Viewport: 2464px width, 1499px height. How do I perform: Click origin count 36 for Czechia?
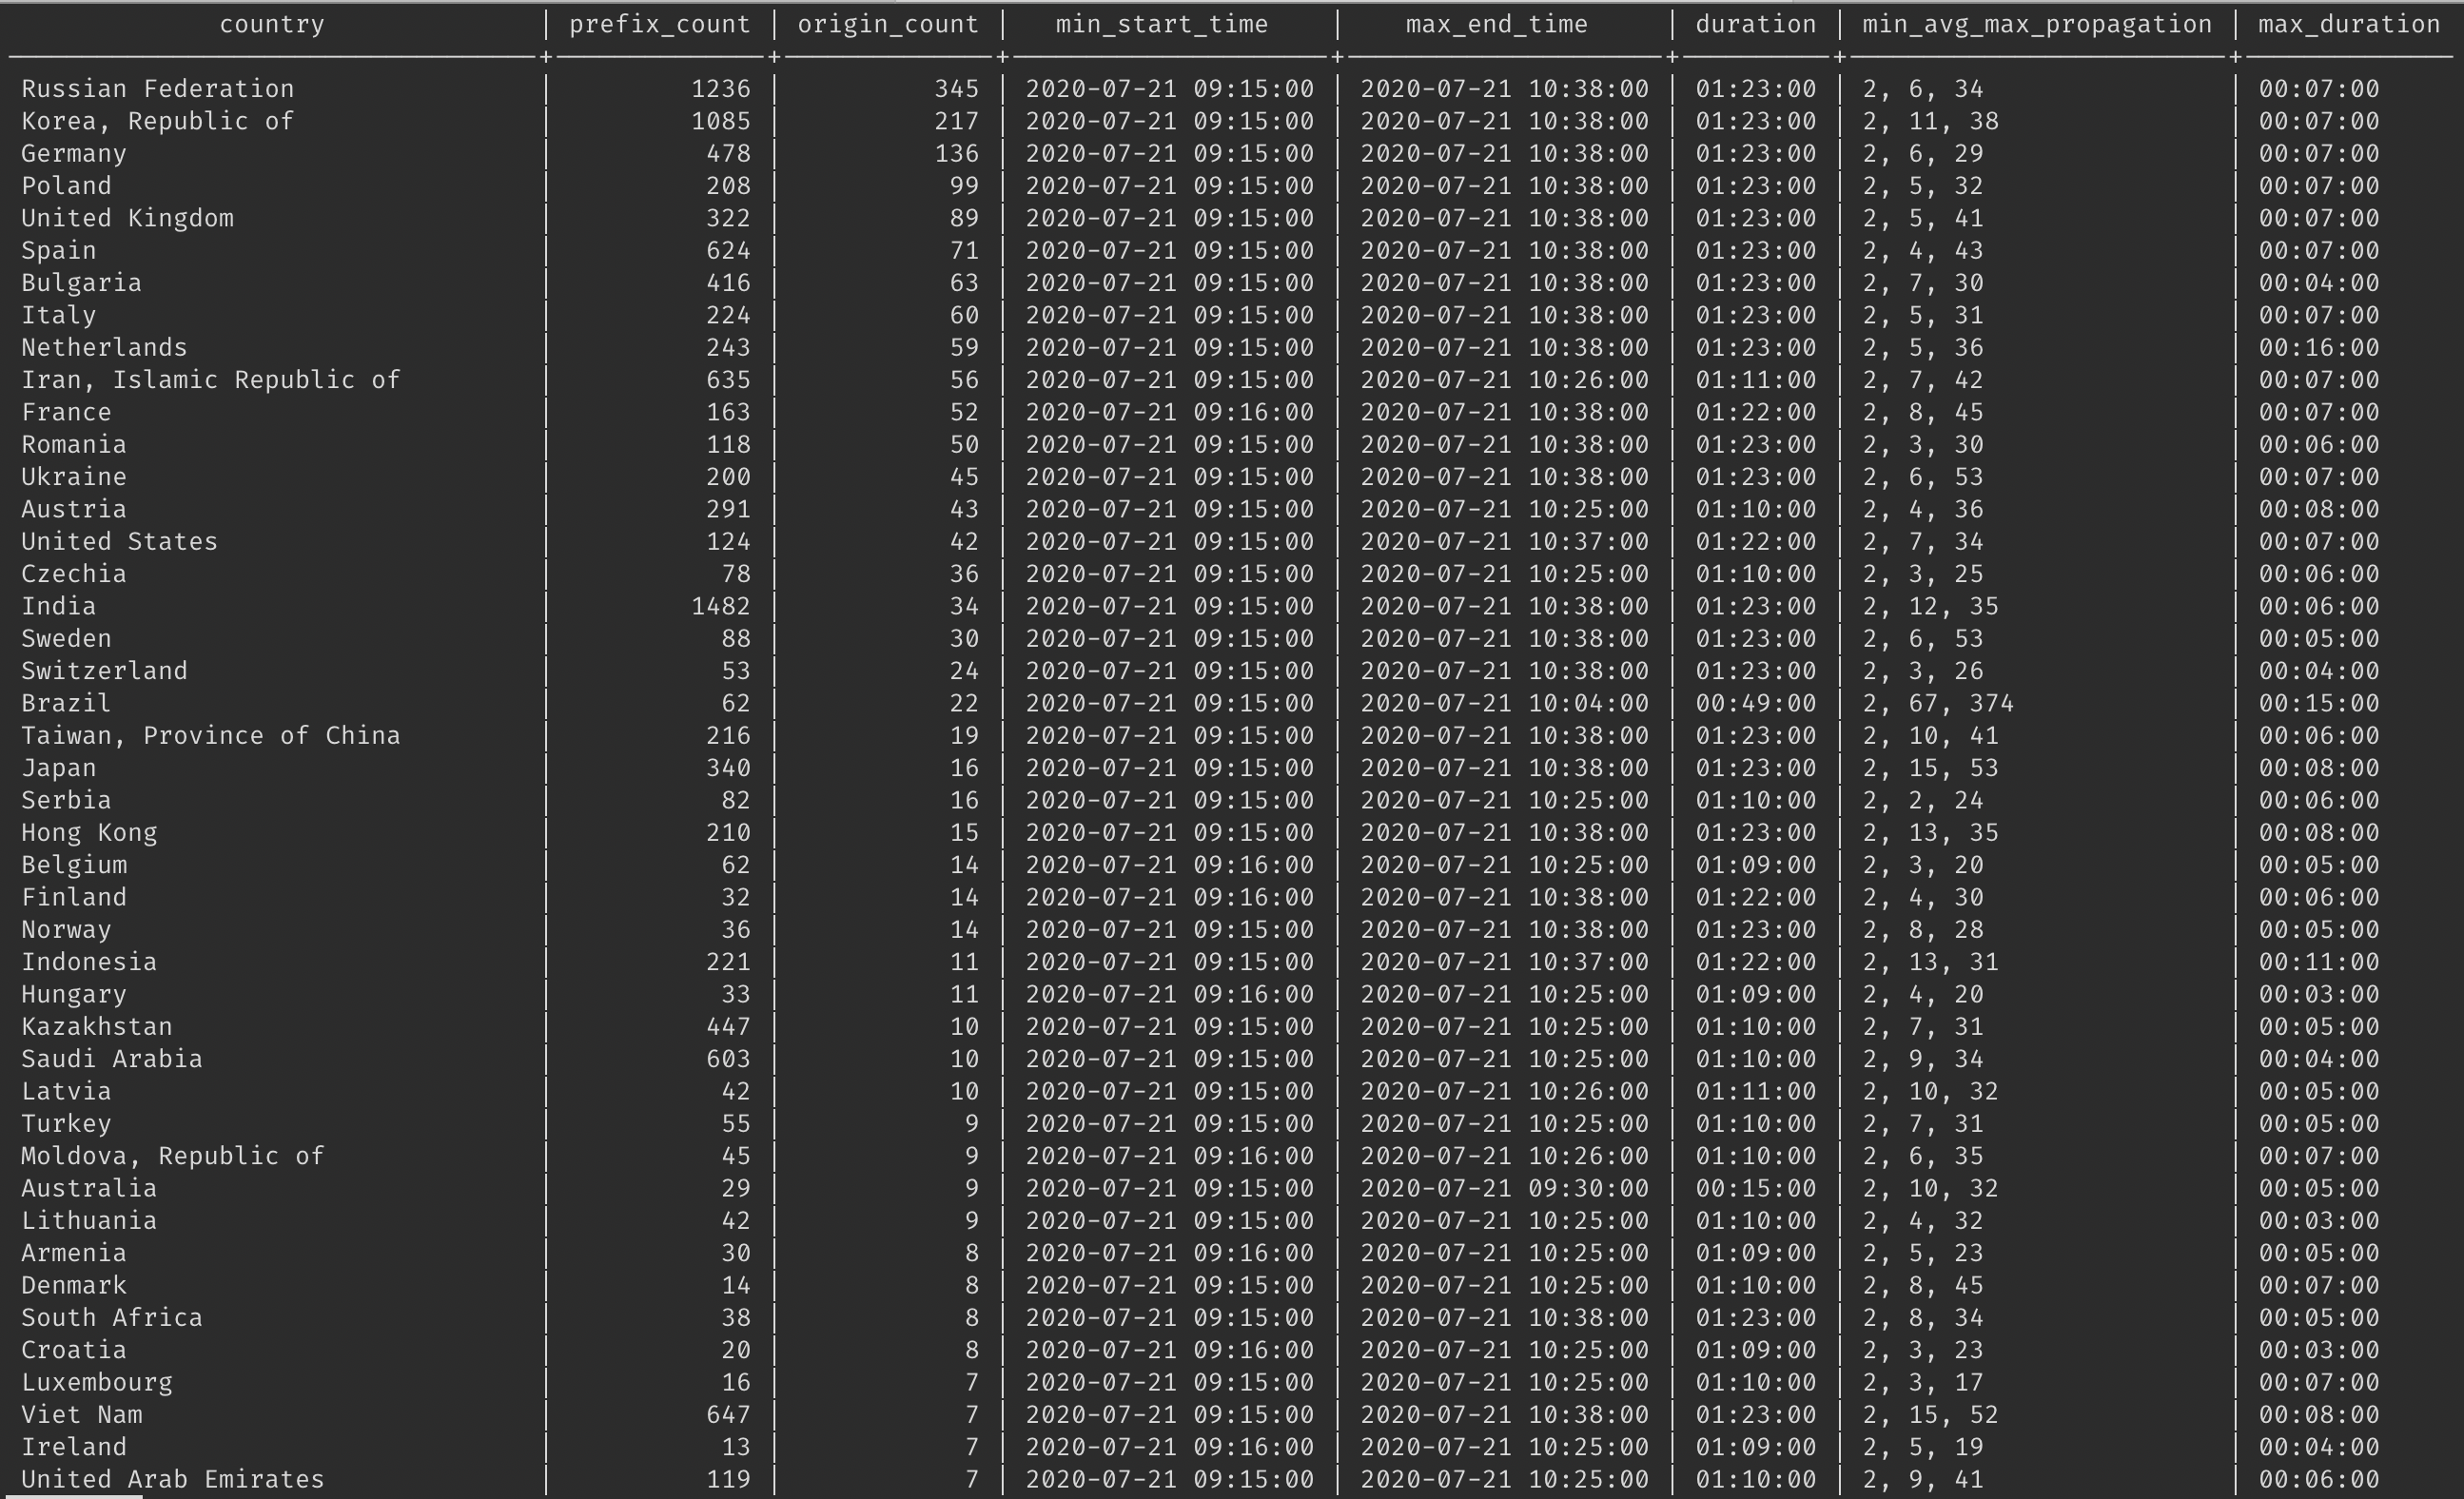[x=964, y=574]
